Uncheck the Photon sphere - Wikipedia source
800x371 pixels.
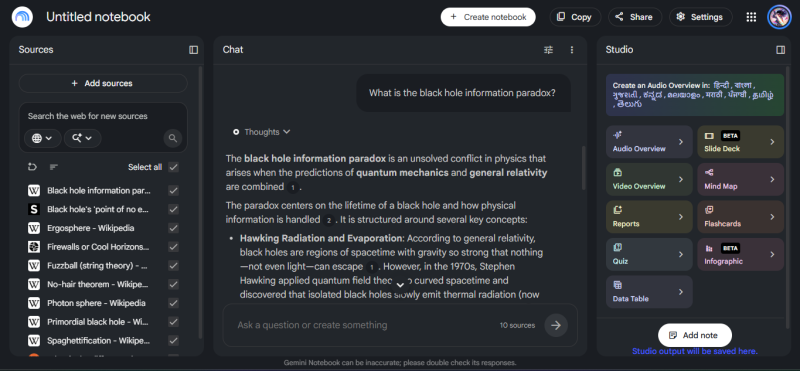[x=173, y=303]
